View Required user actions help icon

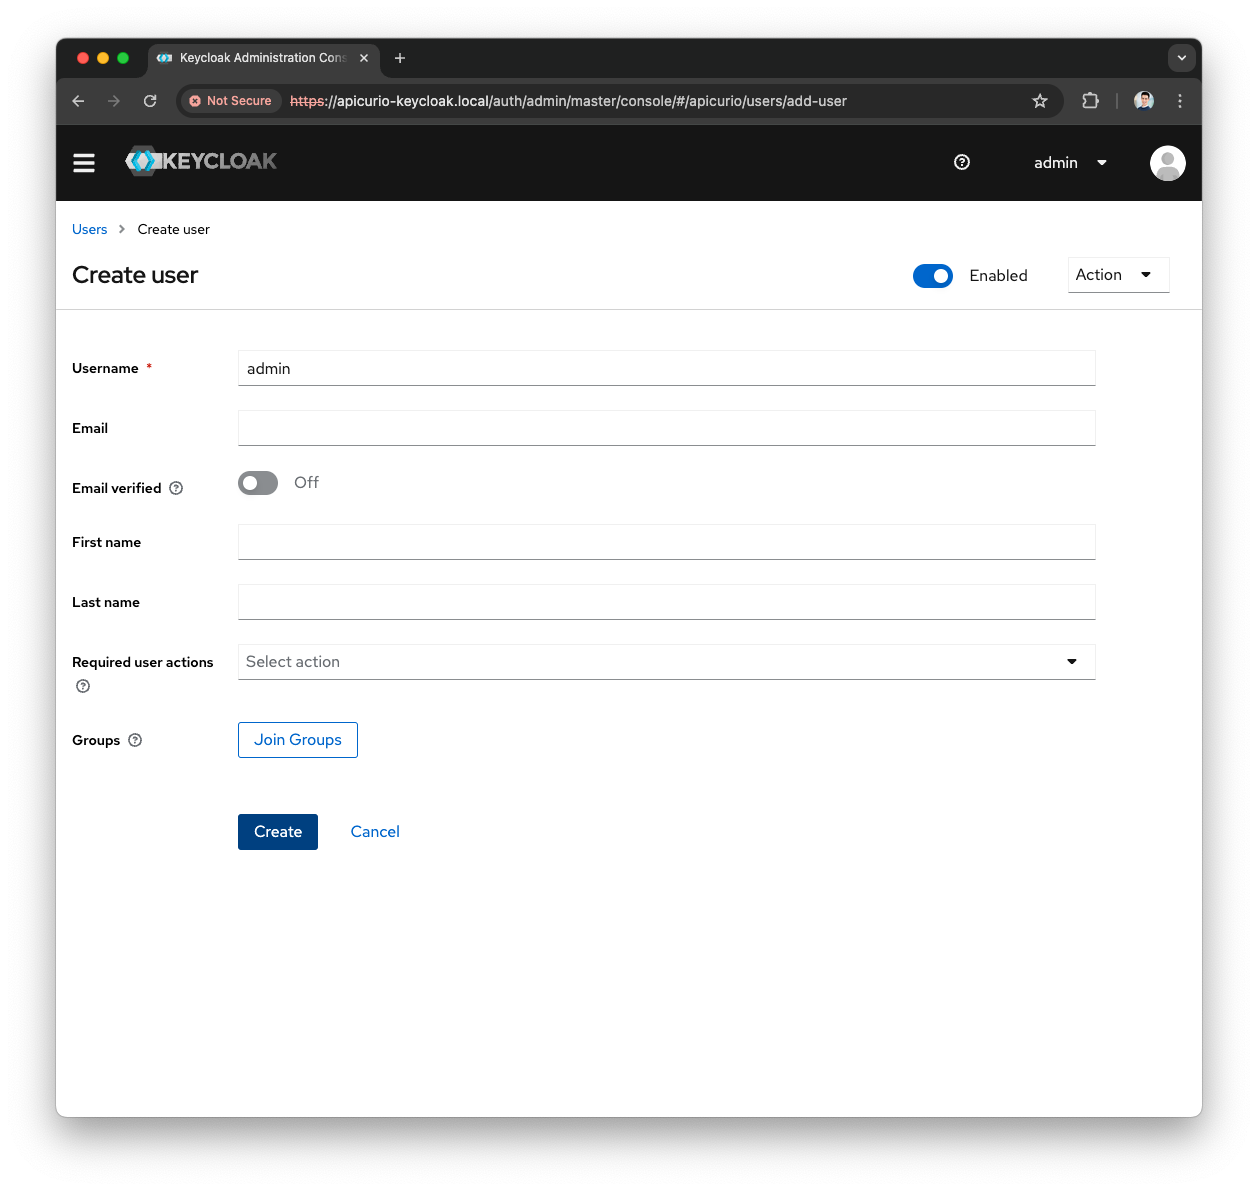click(x=82, y=686)
